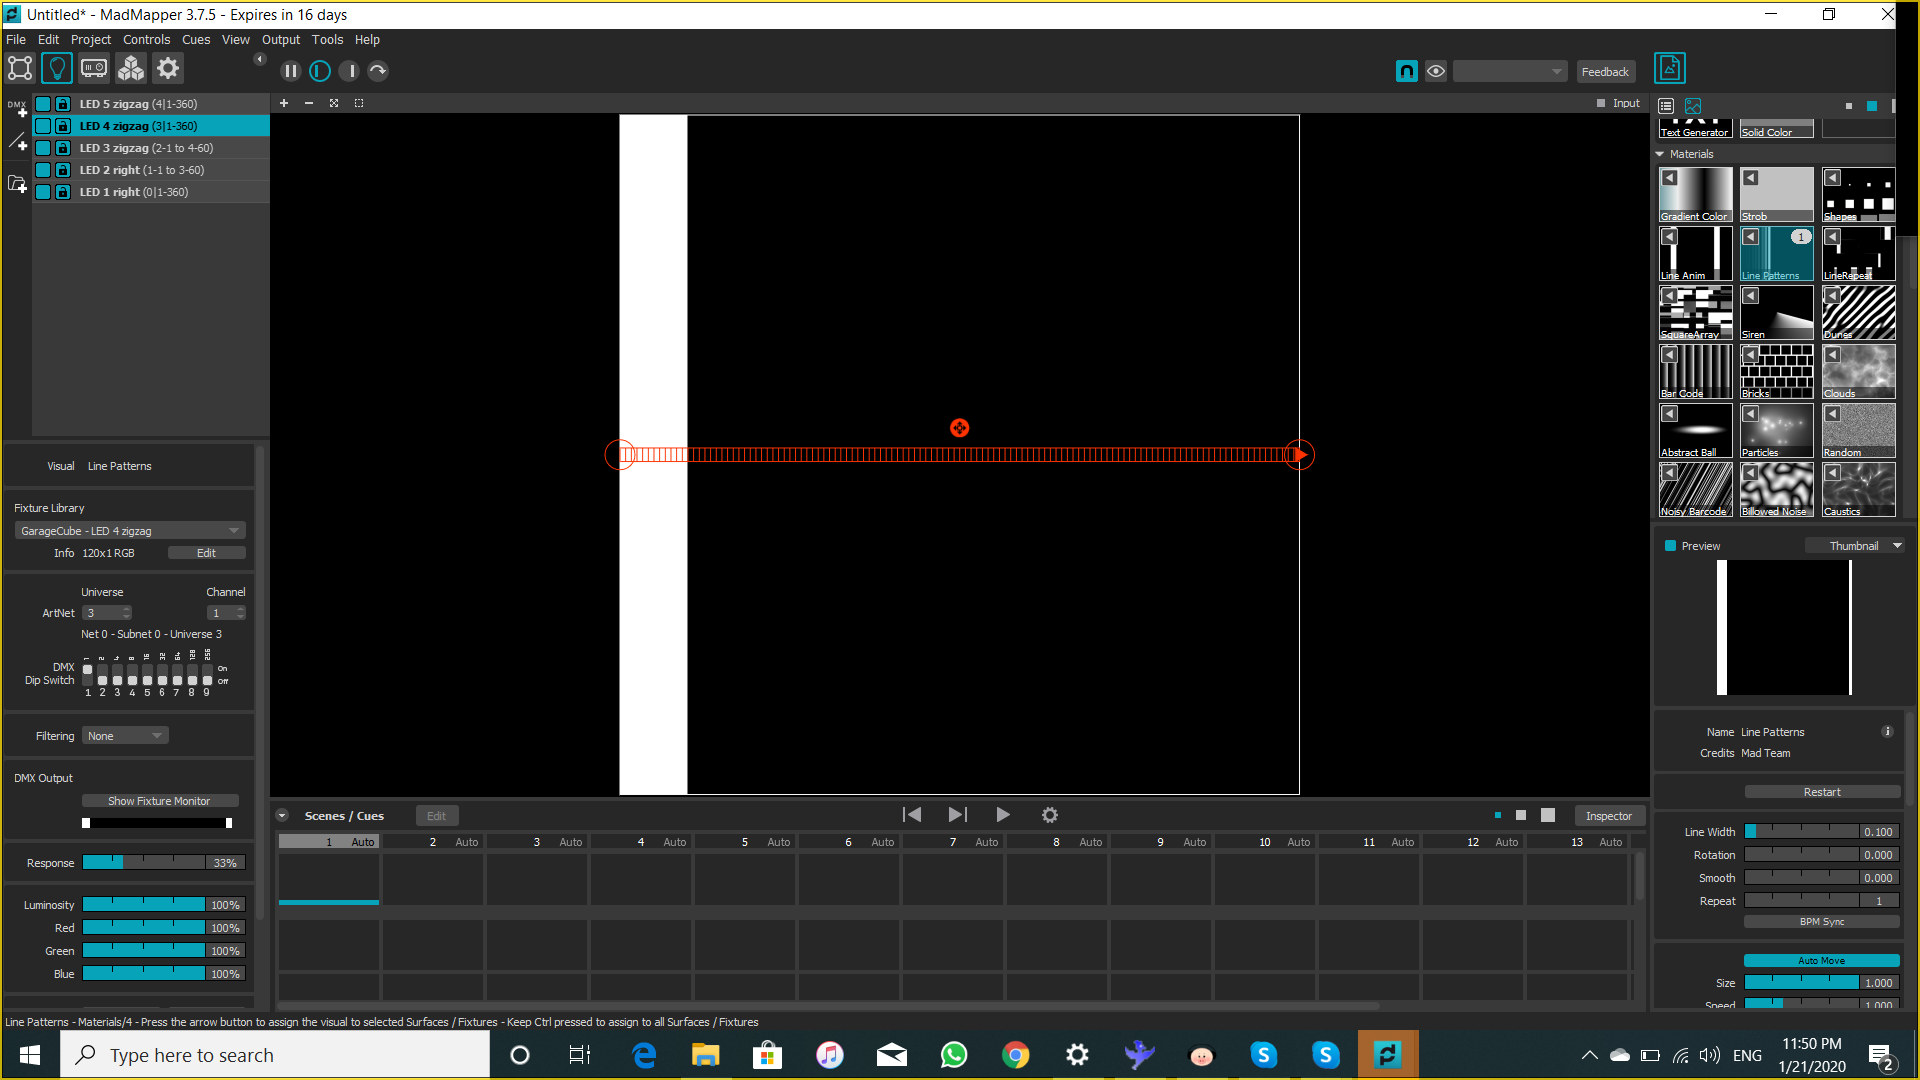Adjust ArtNet Universe stepper arrows
Screen dimensions: 1920x1080
pyautogui.click(x=126, y=613)
